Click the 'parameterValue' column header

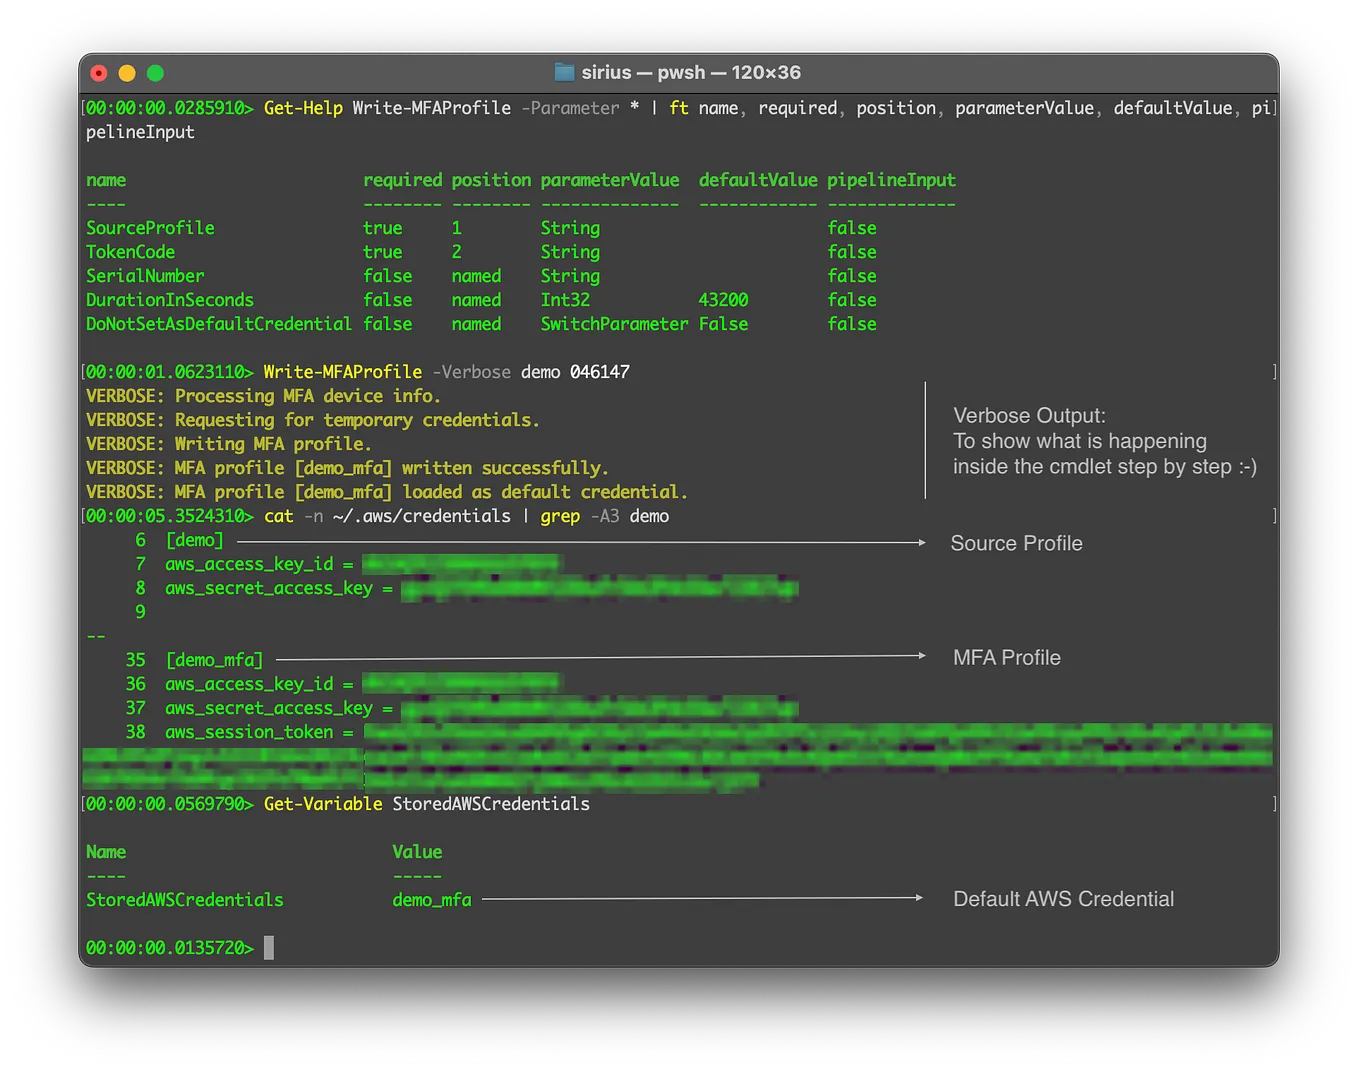pos(610,180)
